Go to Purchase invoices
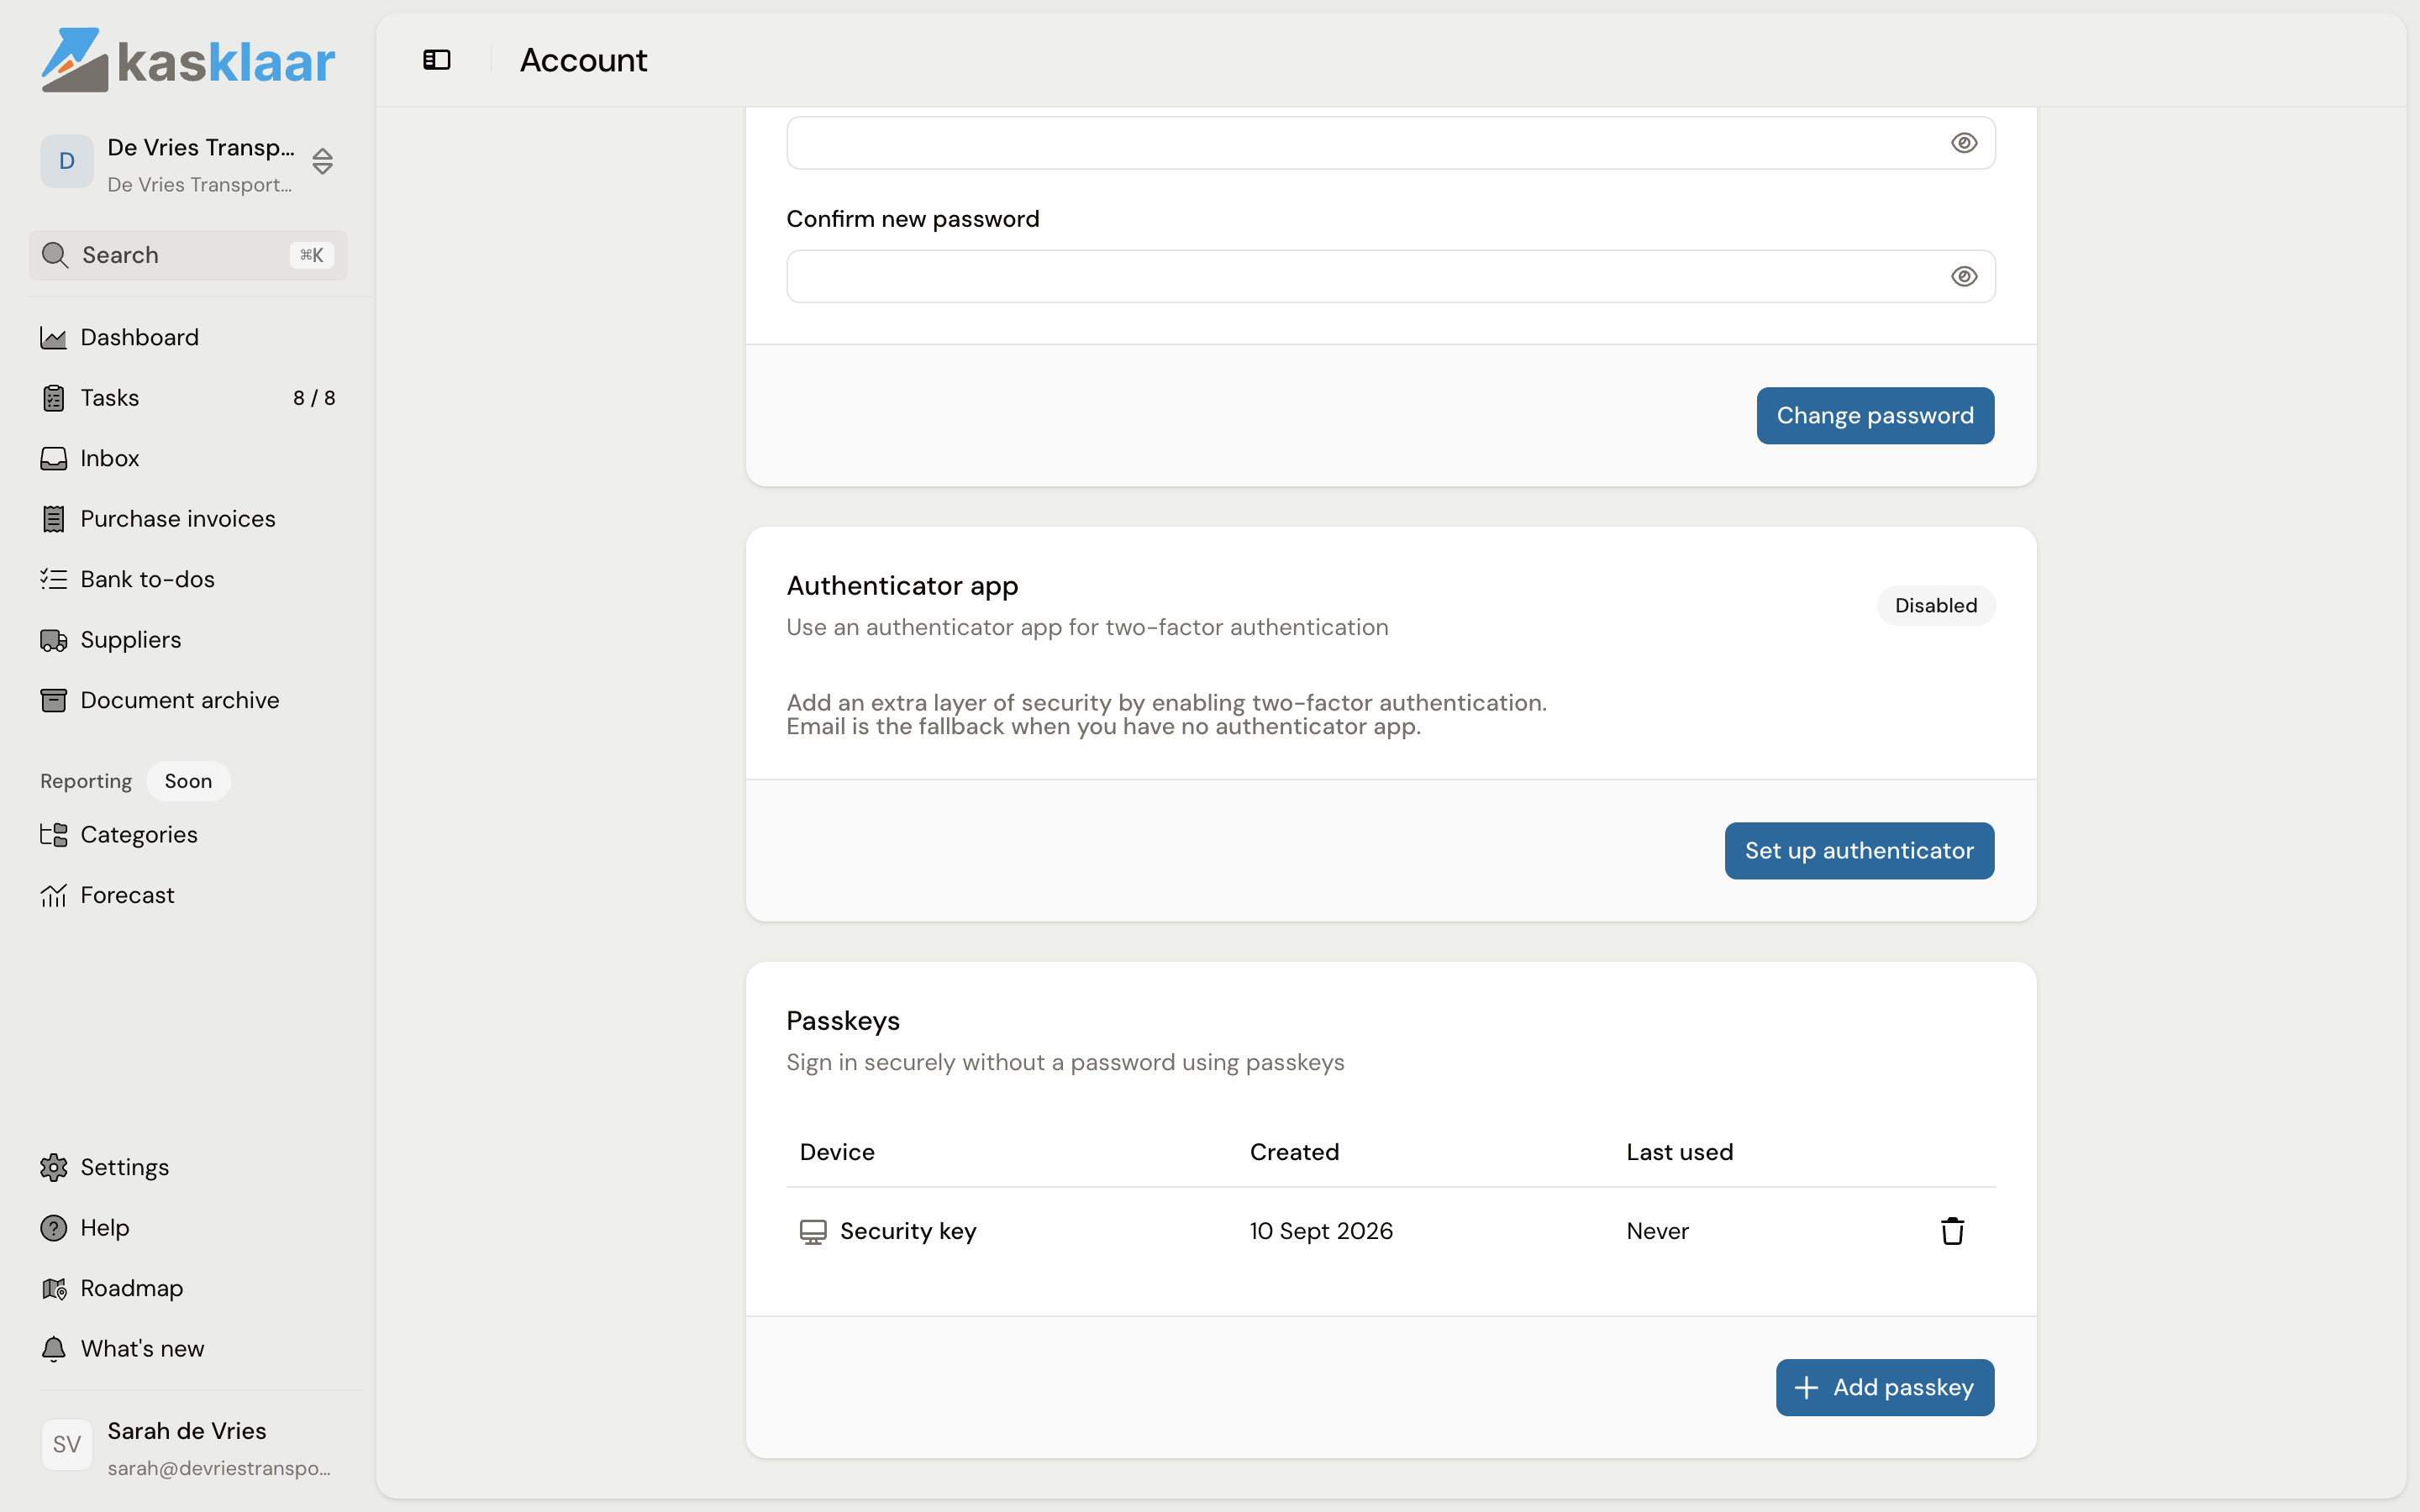2420x1512 pixels. pyautogui.click(x=188, y=519)
